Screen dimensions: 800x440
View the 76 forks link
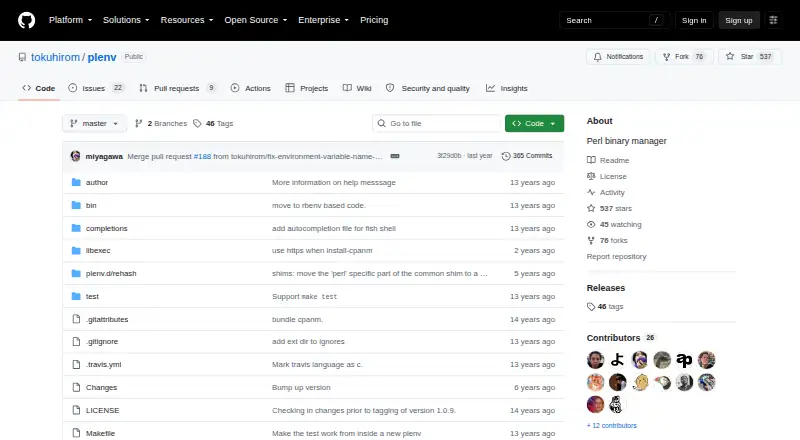coord(607,240)
